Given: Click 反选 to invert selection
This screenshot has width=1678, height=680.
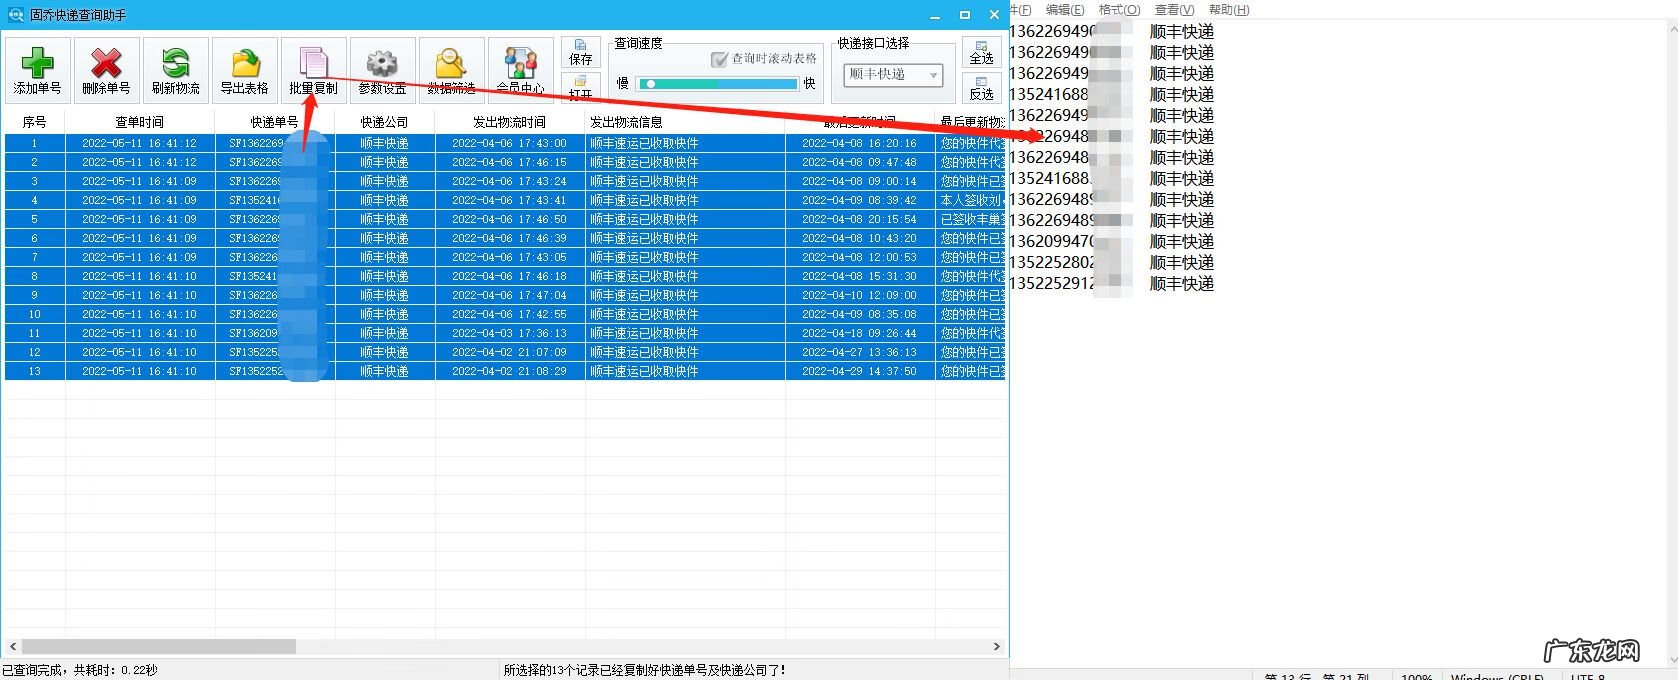Looking at the screenshot, I should 981,88.
